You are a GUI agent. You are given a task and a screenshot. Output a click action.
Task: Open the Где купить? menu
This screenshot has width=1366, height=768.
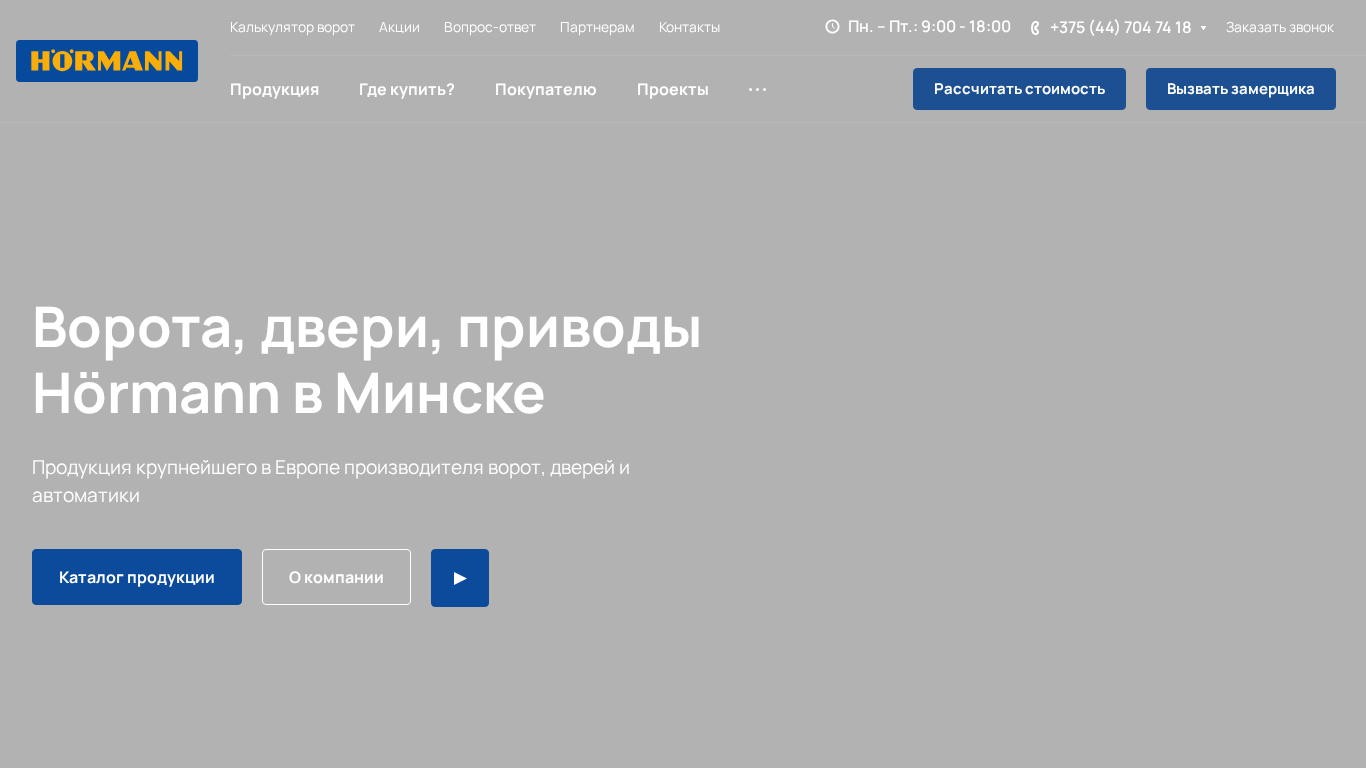(x=407, y=89)
